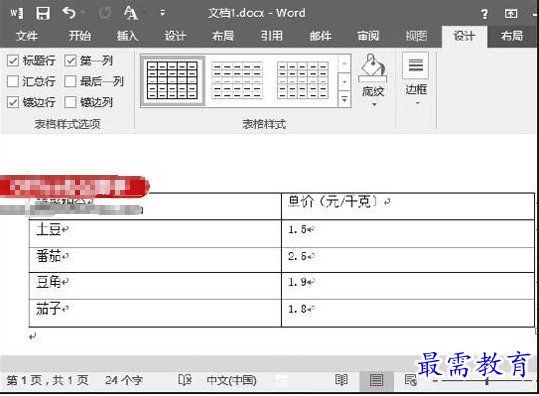Uncheck the 镶边行 checkbox
539x396 pixels.
tap(13, 102)
